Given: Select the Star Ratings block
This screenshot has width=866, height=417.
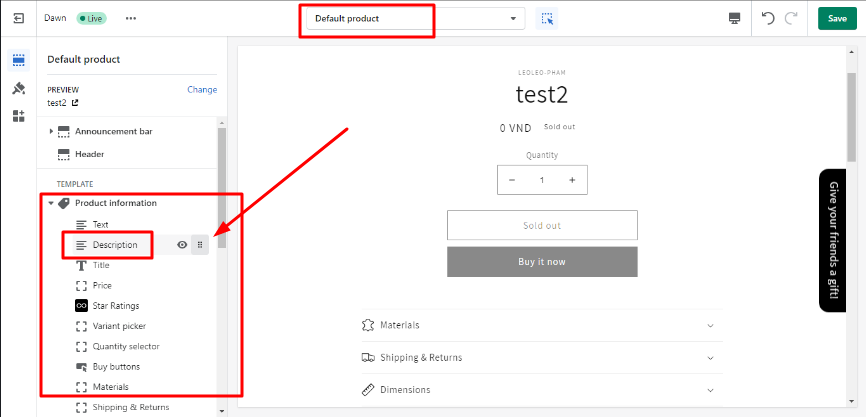Looking at the screenshot, I should pos(115,306).
